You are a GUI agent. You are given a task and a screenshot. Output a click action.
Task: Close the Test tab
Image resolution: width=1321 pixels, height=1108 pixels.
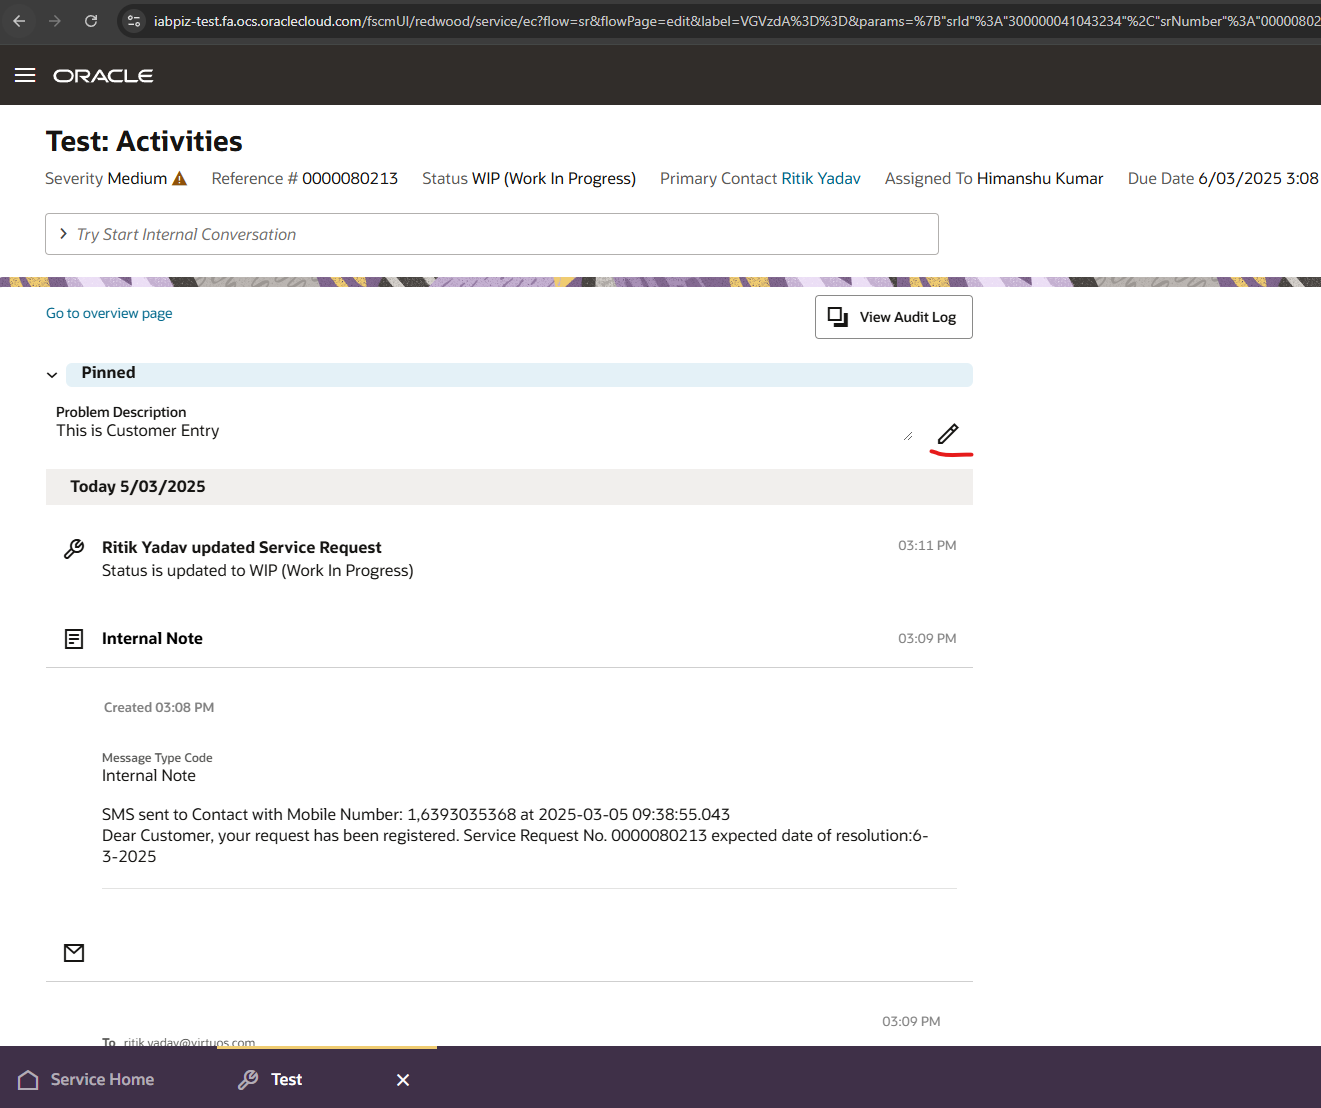(403, 1080)
